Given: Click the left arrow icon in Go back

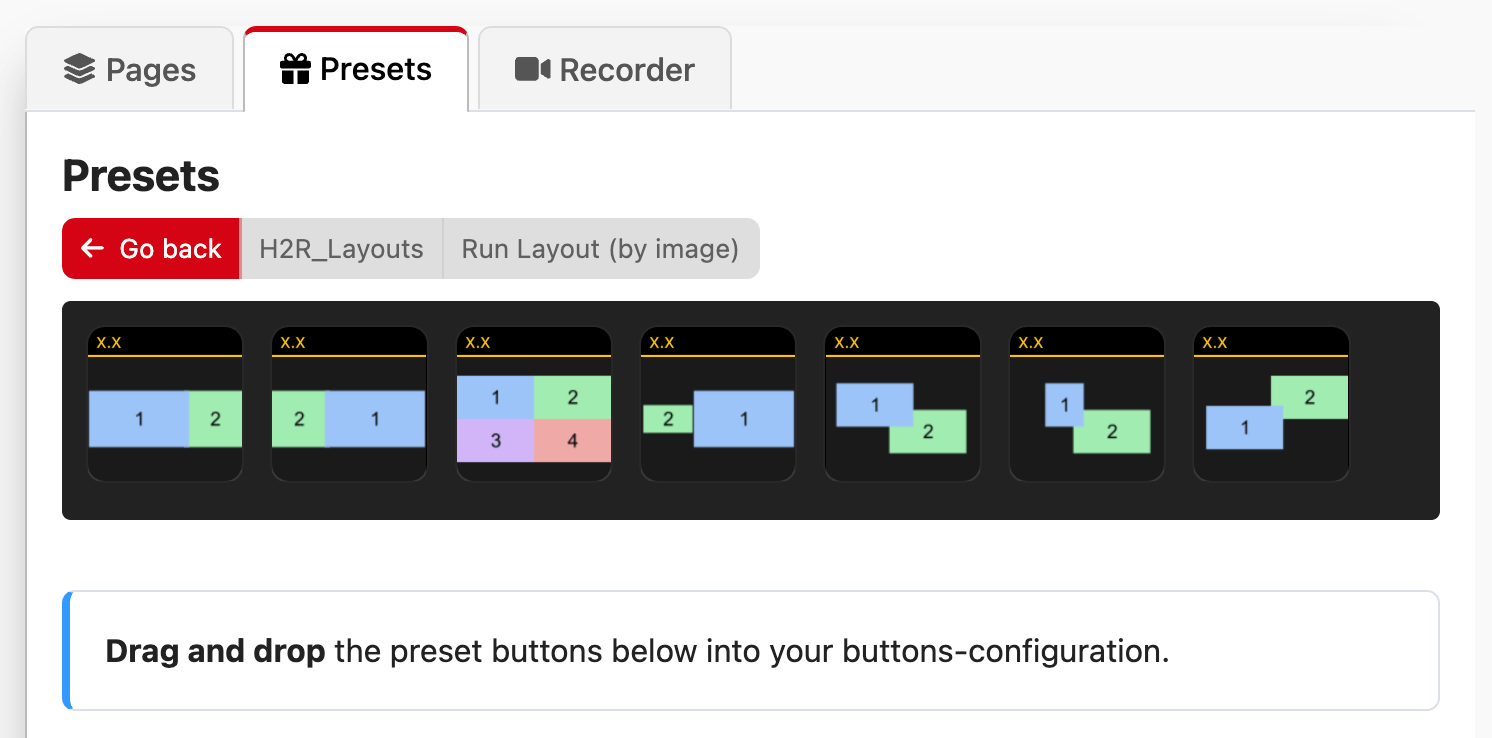Looking at the screenshot, I should click(x=93, y=248).
